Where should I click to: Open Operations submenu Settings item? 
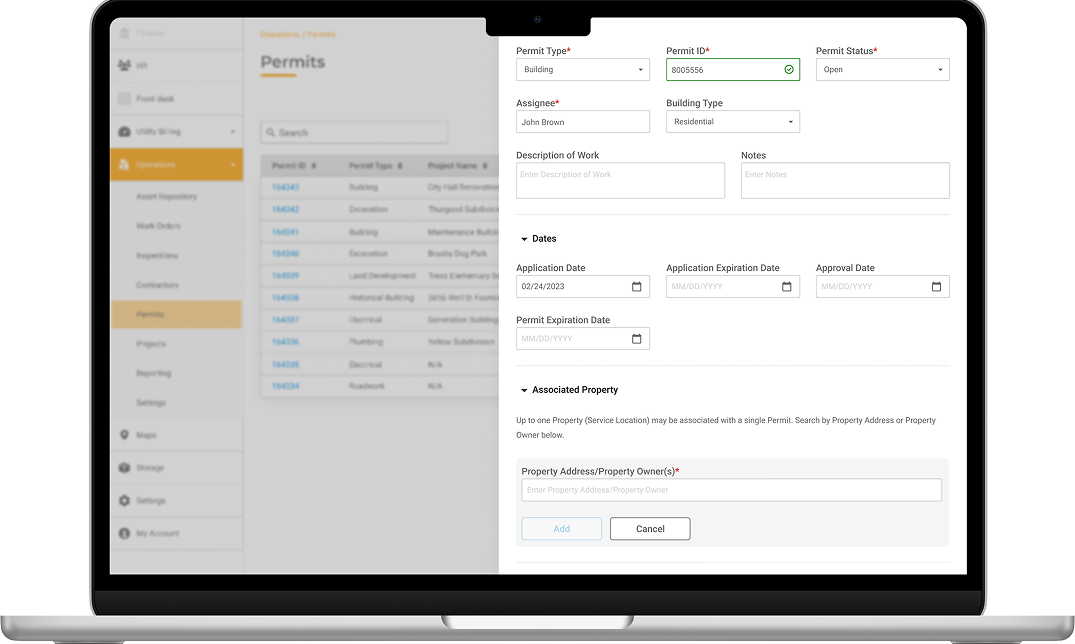pyautogui.click(x=151, y=403)
